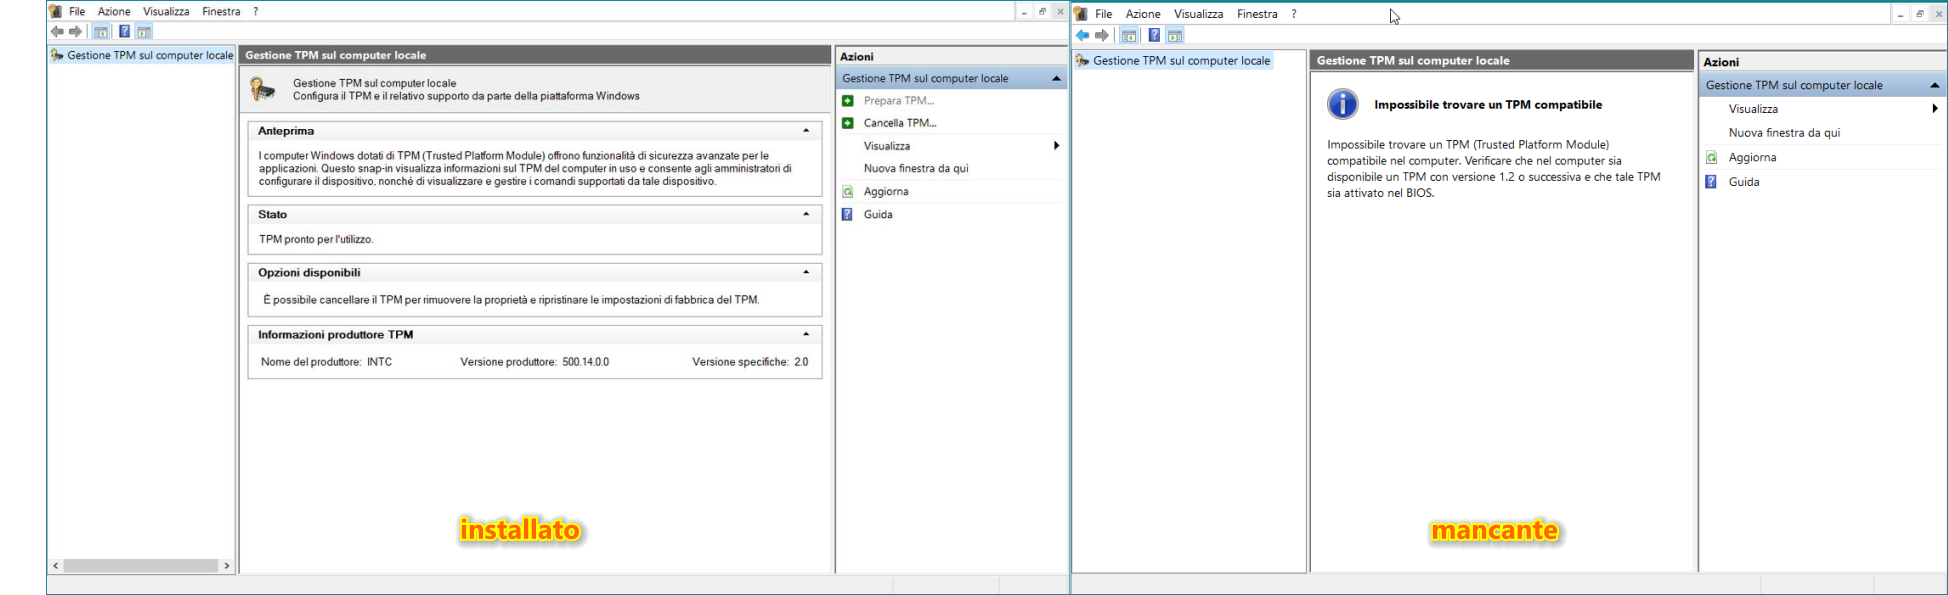Open Visualizza menu in left window
Viewport: 1948px width, 595px height.
(x=166, y=12)
